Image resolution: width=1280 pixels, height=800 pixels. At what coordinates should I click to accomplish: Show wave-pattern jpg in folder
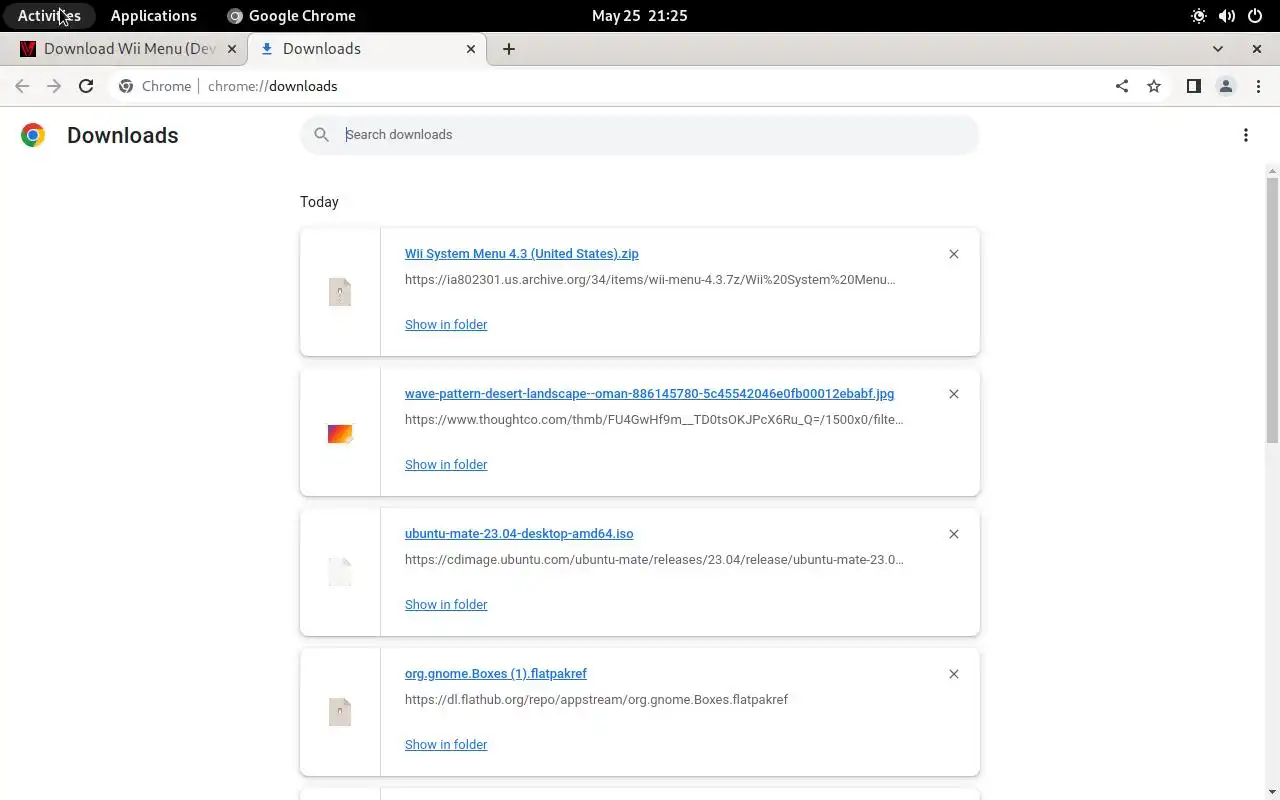pos(446,464)
